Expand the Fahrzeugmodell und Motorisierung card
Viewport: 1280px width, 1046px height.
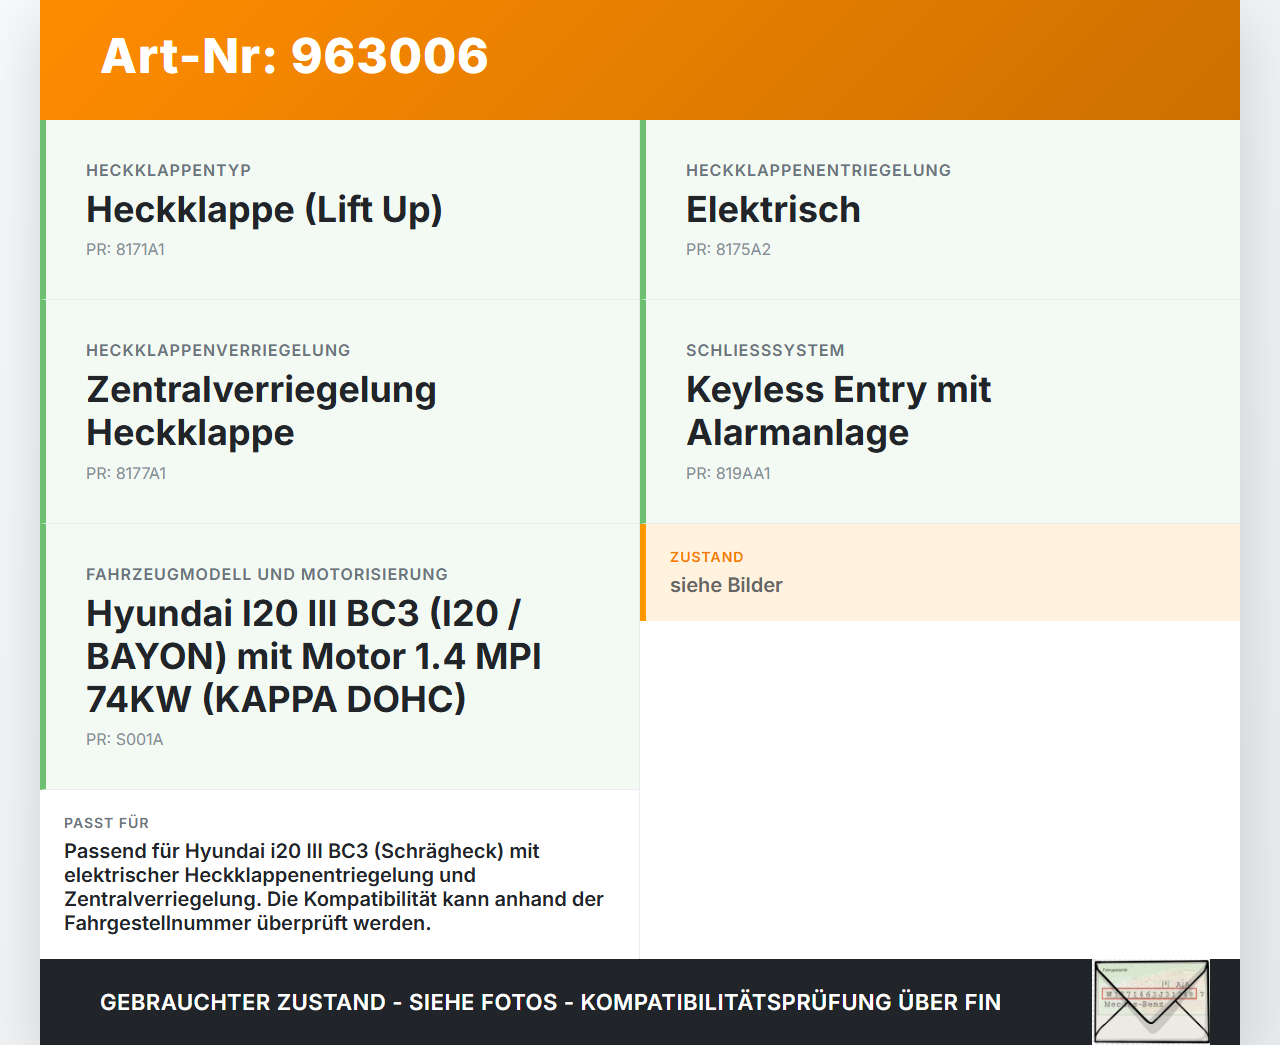point(340,655)
